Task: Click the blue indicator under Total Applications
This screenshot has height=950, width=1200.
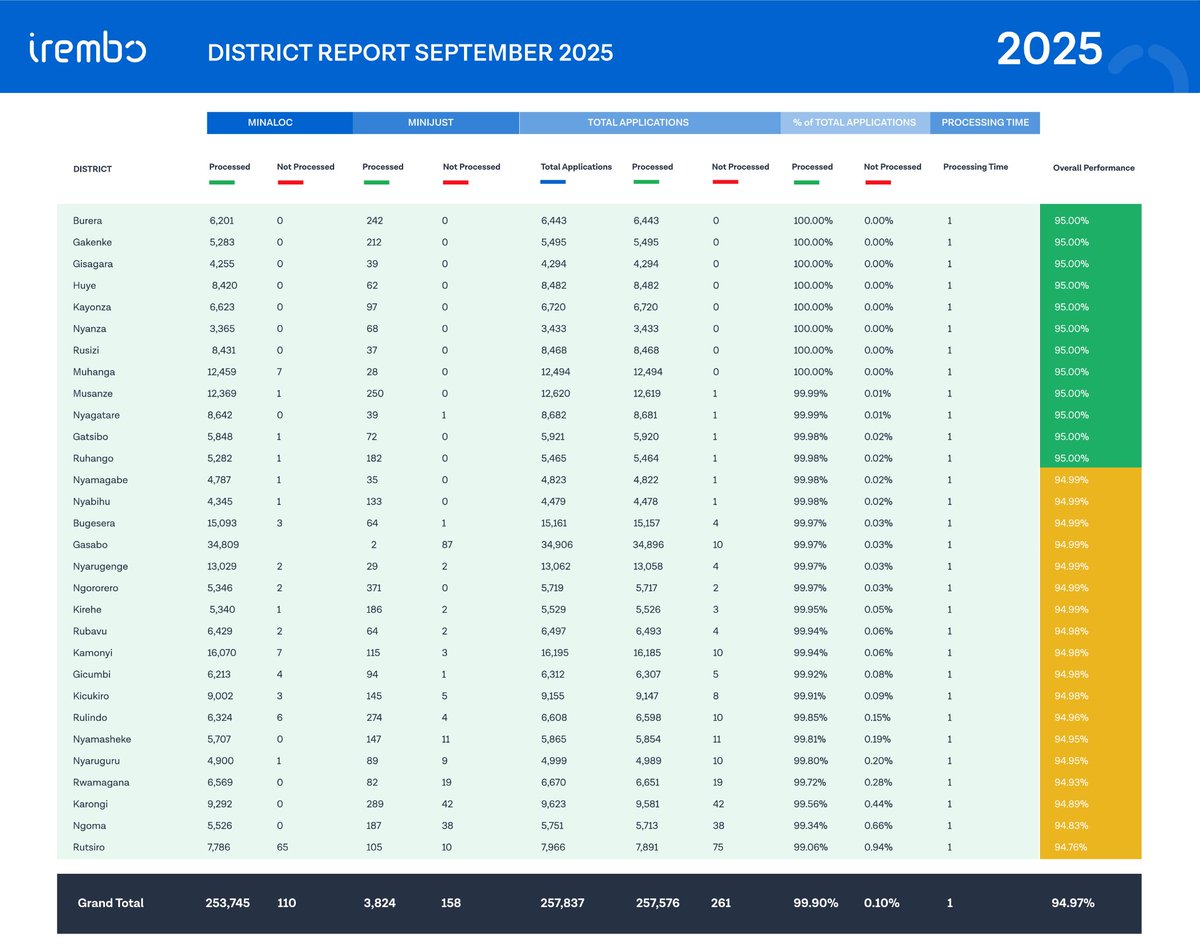Action: coord(553,184)
